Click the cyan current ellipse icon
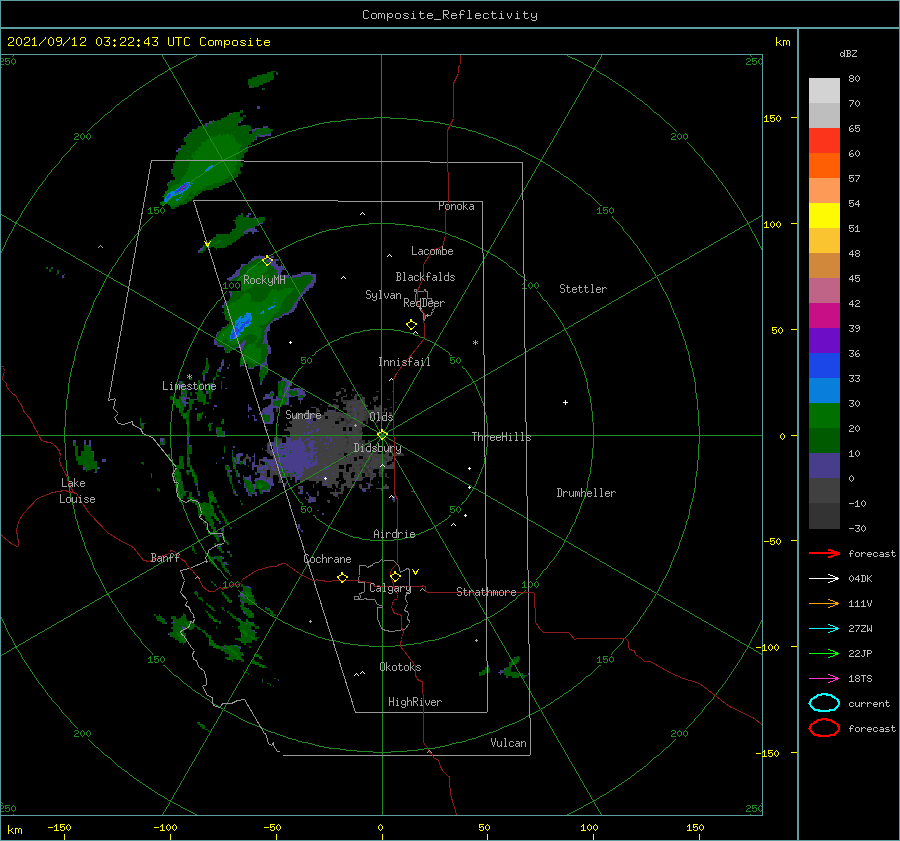The image size is (900, 841). [824, 703]
